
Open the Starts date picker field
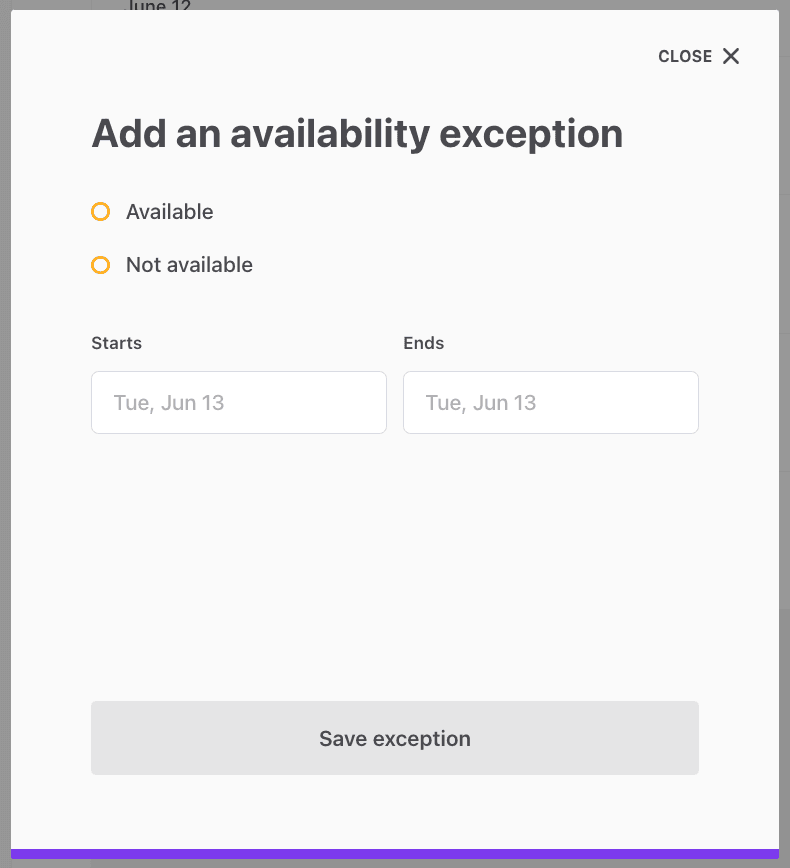point(238,403)
